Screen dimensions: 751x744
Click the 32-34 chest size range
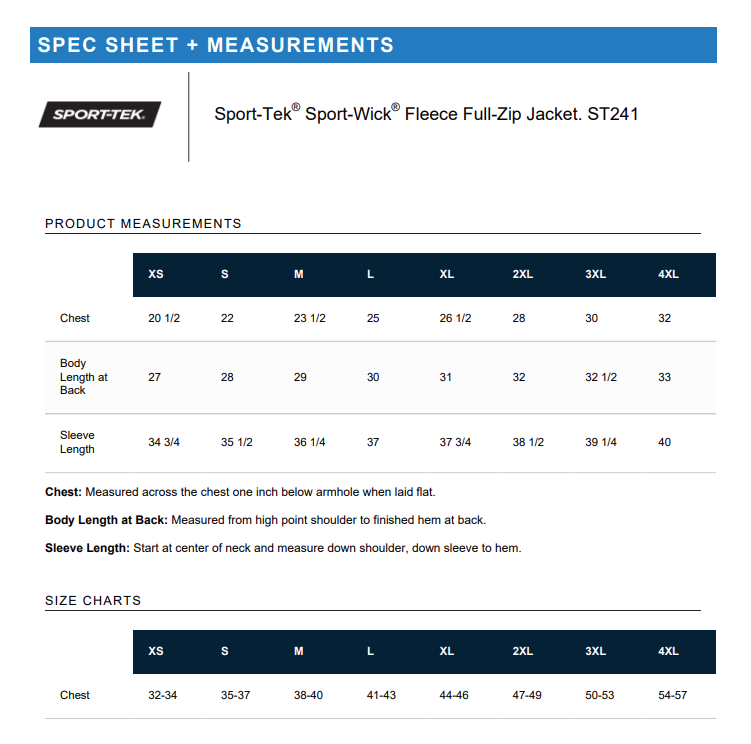pyautogui.click(x=162, y=695)
